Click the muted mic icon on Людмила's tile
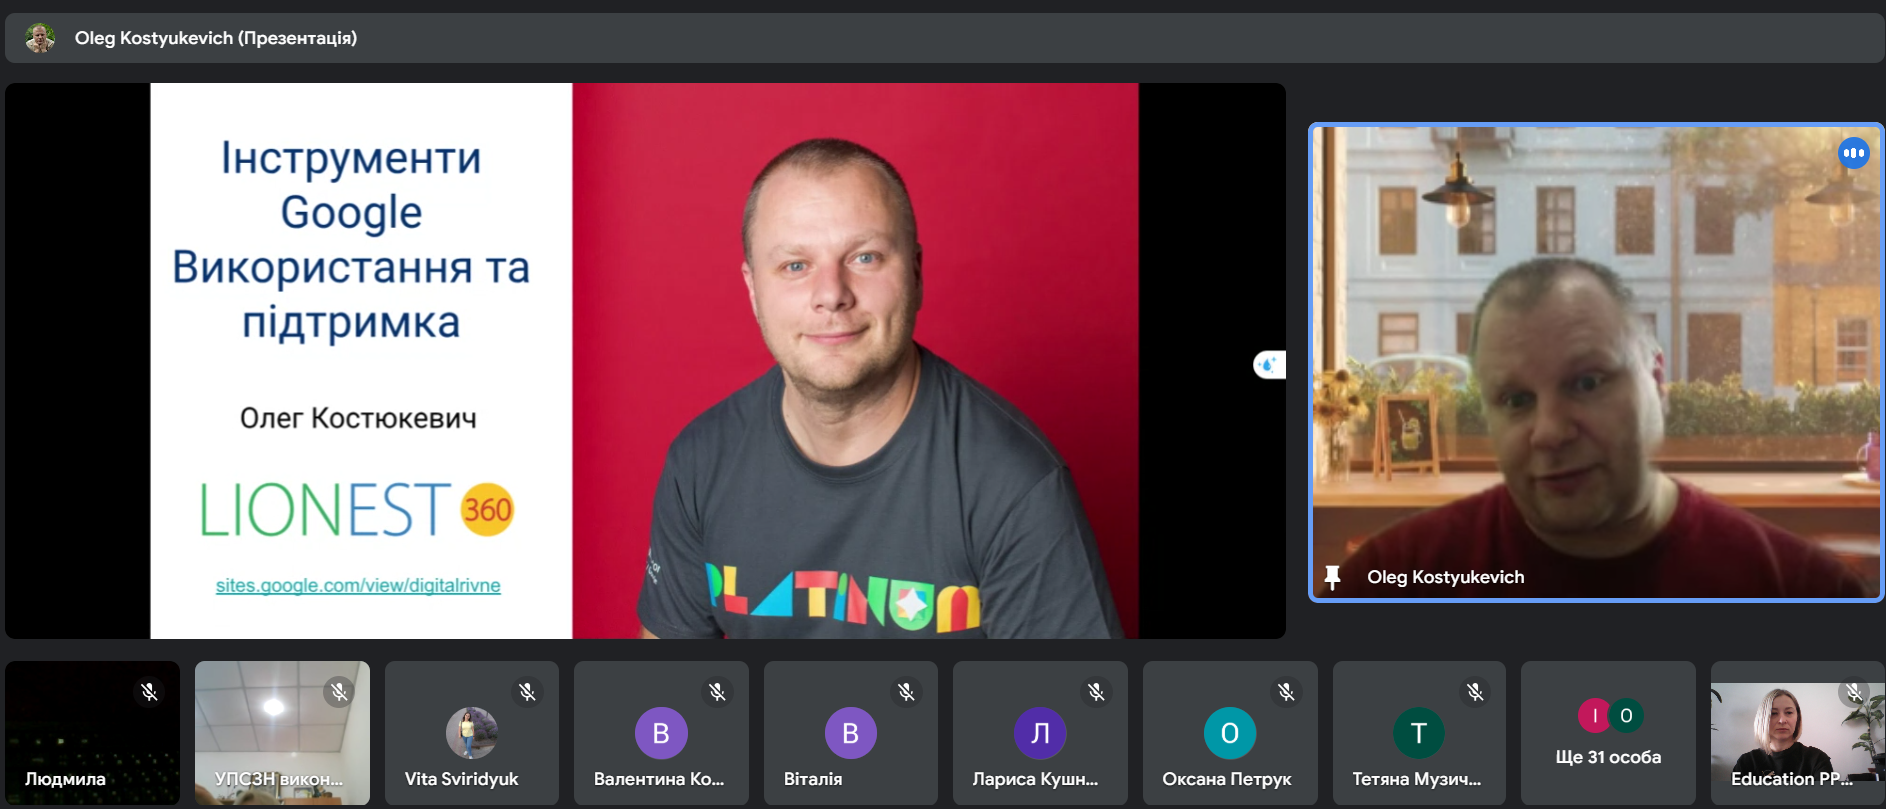Viewport: 1886px width, 809px height. [149, 692]
